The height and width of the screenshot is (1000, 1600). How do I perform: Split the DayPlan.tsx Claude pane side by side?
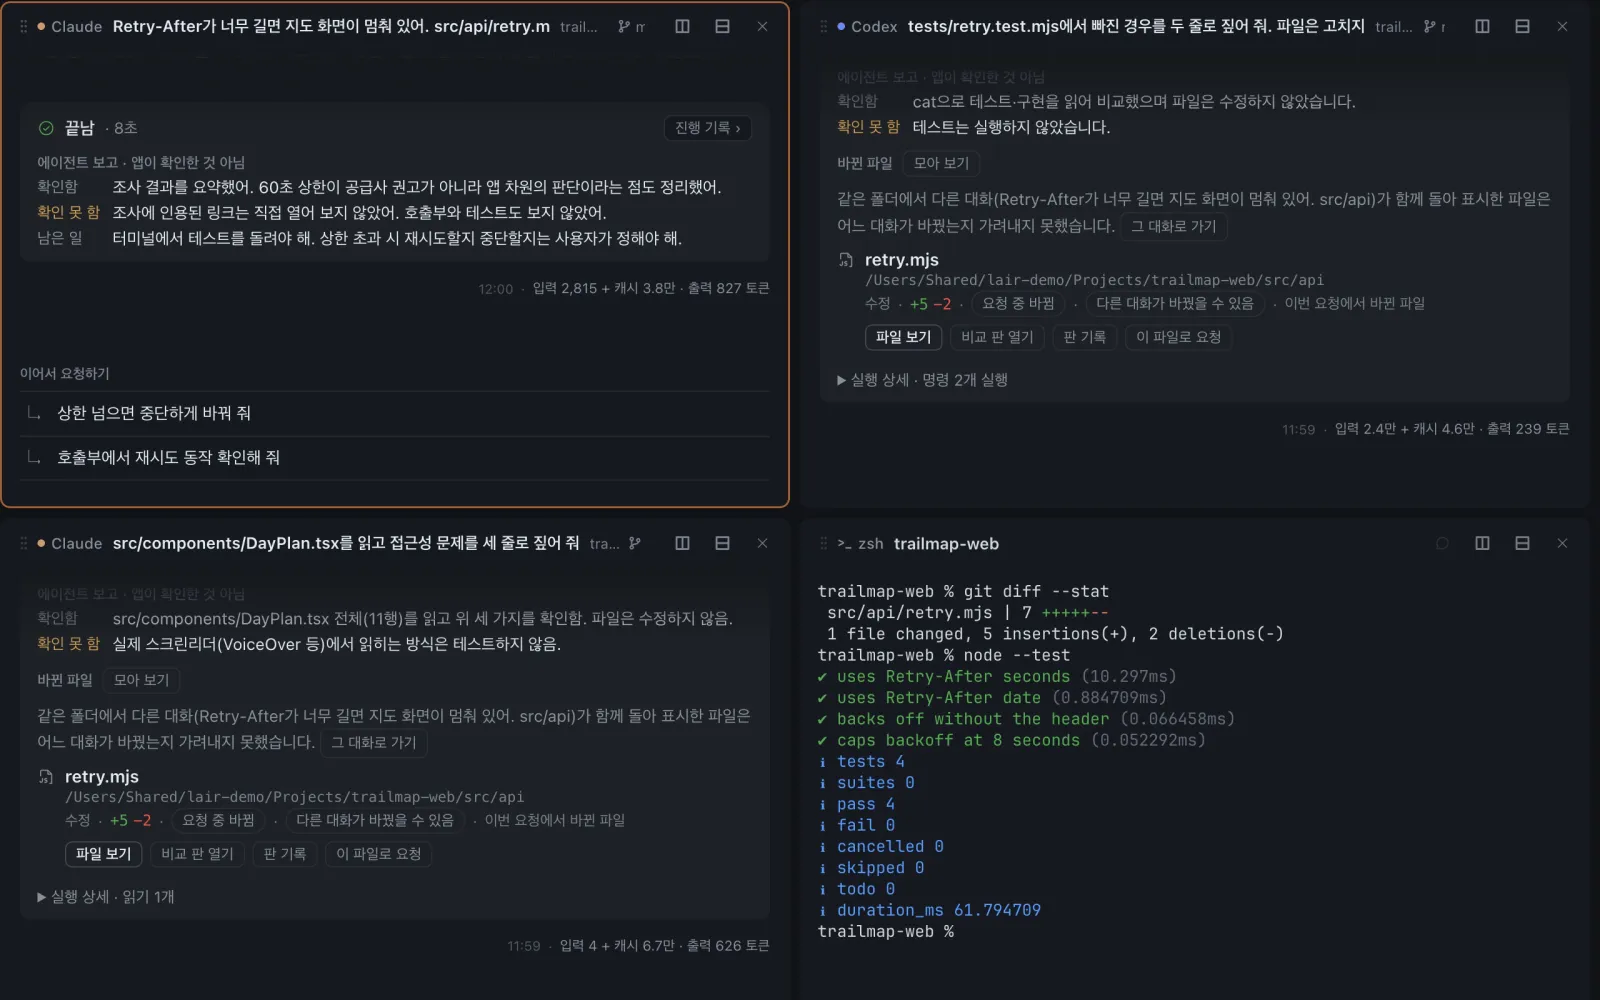point(682,543)
